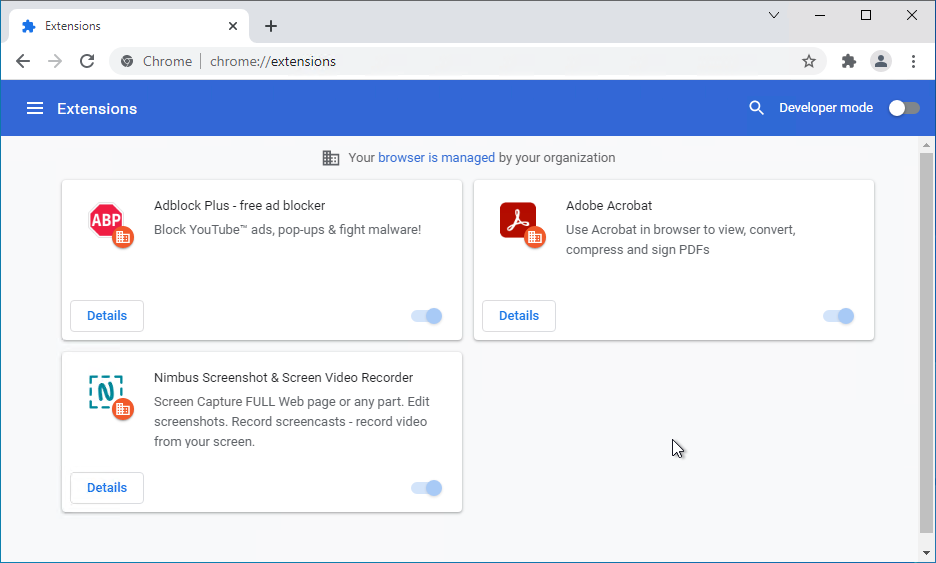Follow the "browser is managed" link
Image resolution: width=936 pixels, height=563 pixels.
click(436, 158)
